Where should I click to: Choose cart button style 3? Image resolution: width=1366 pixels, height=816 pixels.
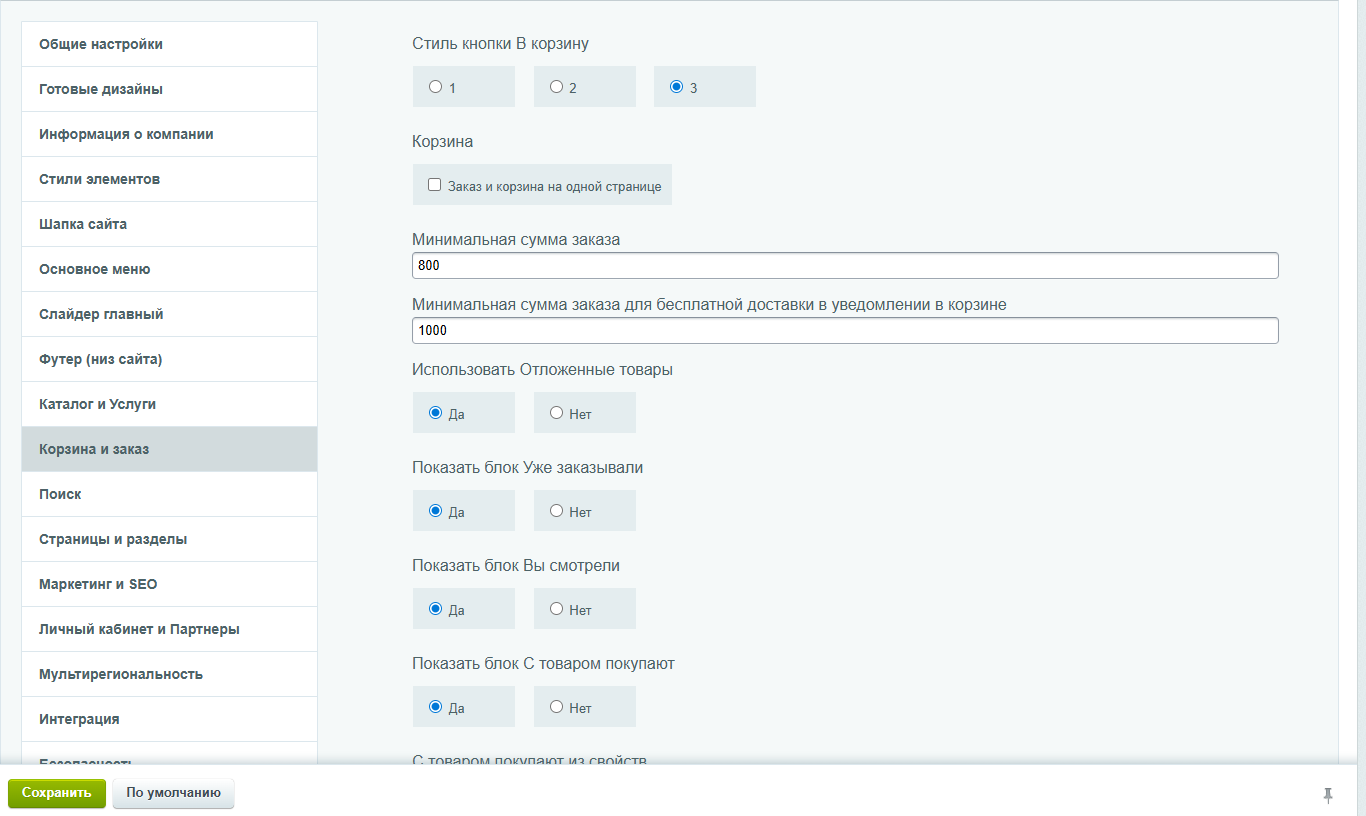pos(676,87)
